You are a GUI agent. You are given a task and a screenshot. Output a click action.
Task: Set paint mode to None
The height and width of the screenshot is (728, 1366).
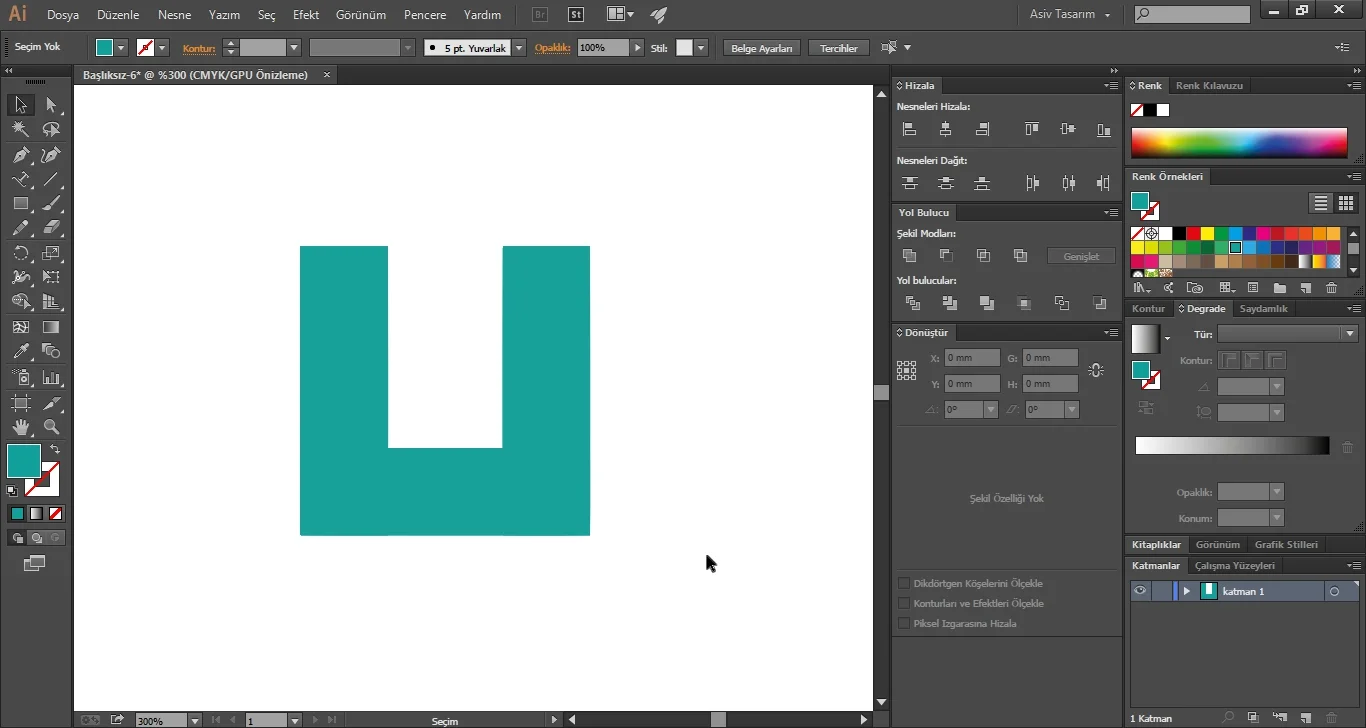point(56,513)
